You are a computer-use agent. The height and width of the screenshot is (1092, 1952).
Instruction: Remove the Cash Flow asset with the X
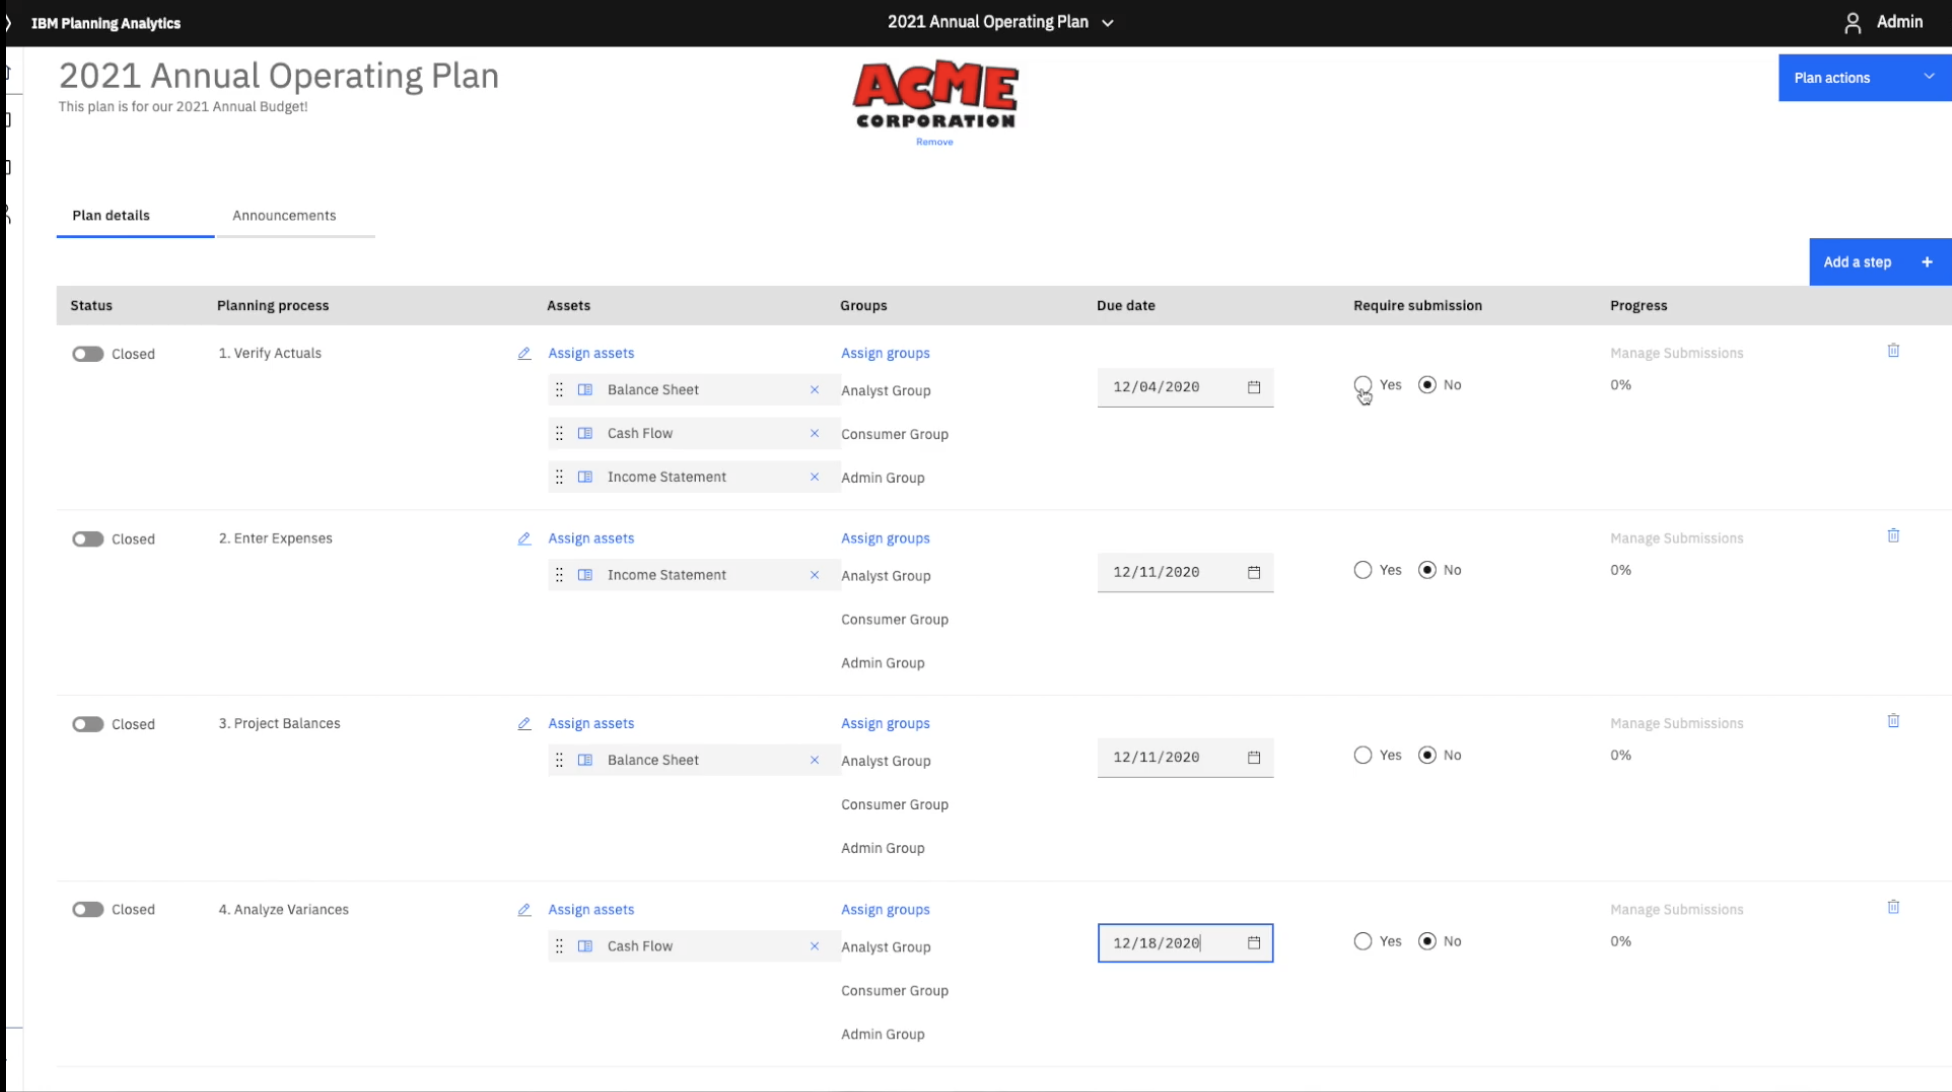(814, 433)
